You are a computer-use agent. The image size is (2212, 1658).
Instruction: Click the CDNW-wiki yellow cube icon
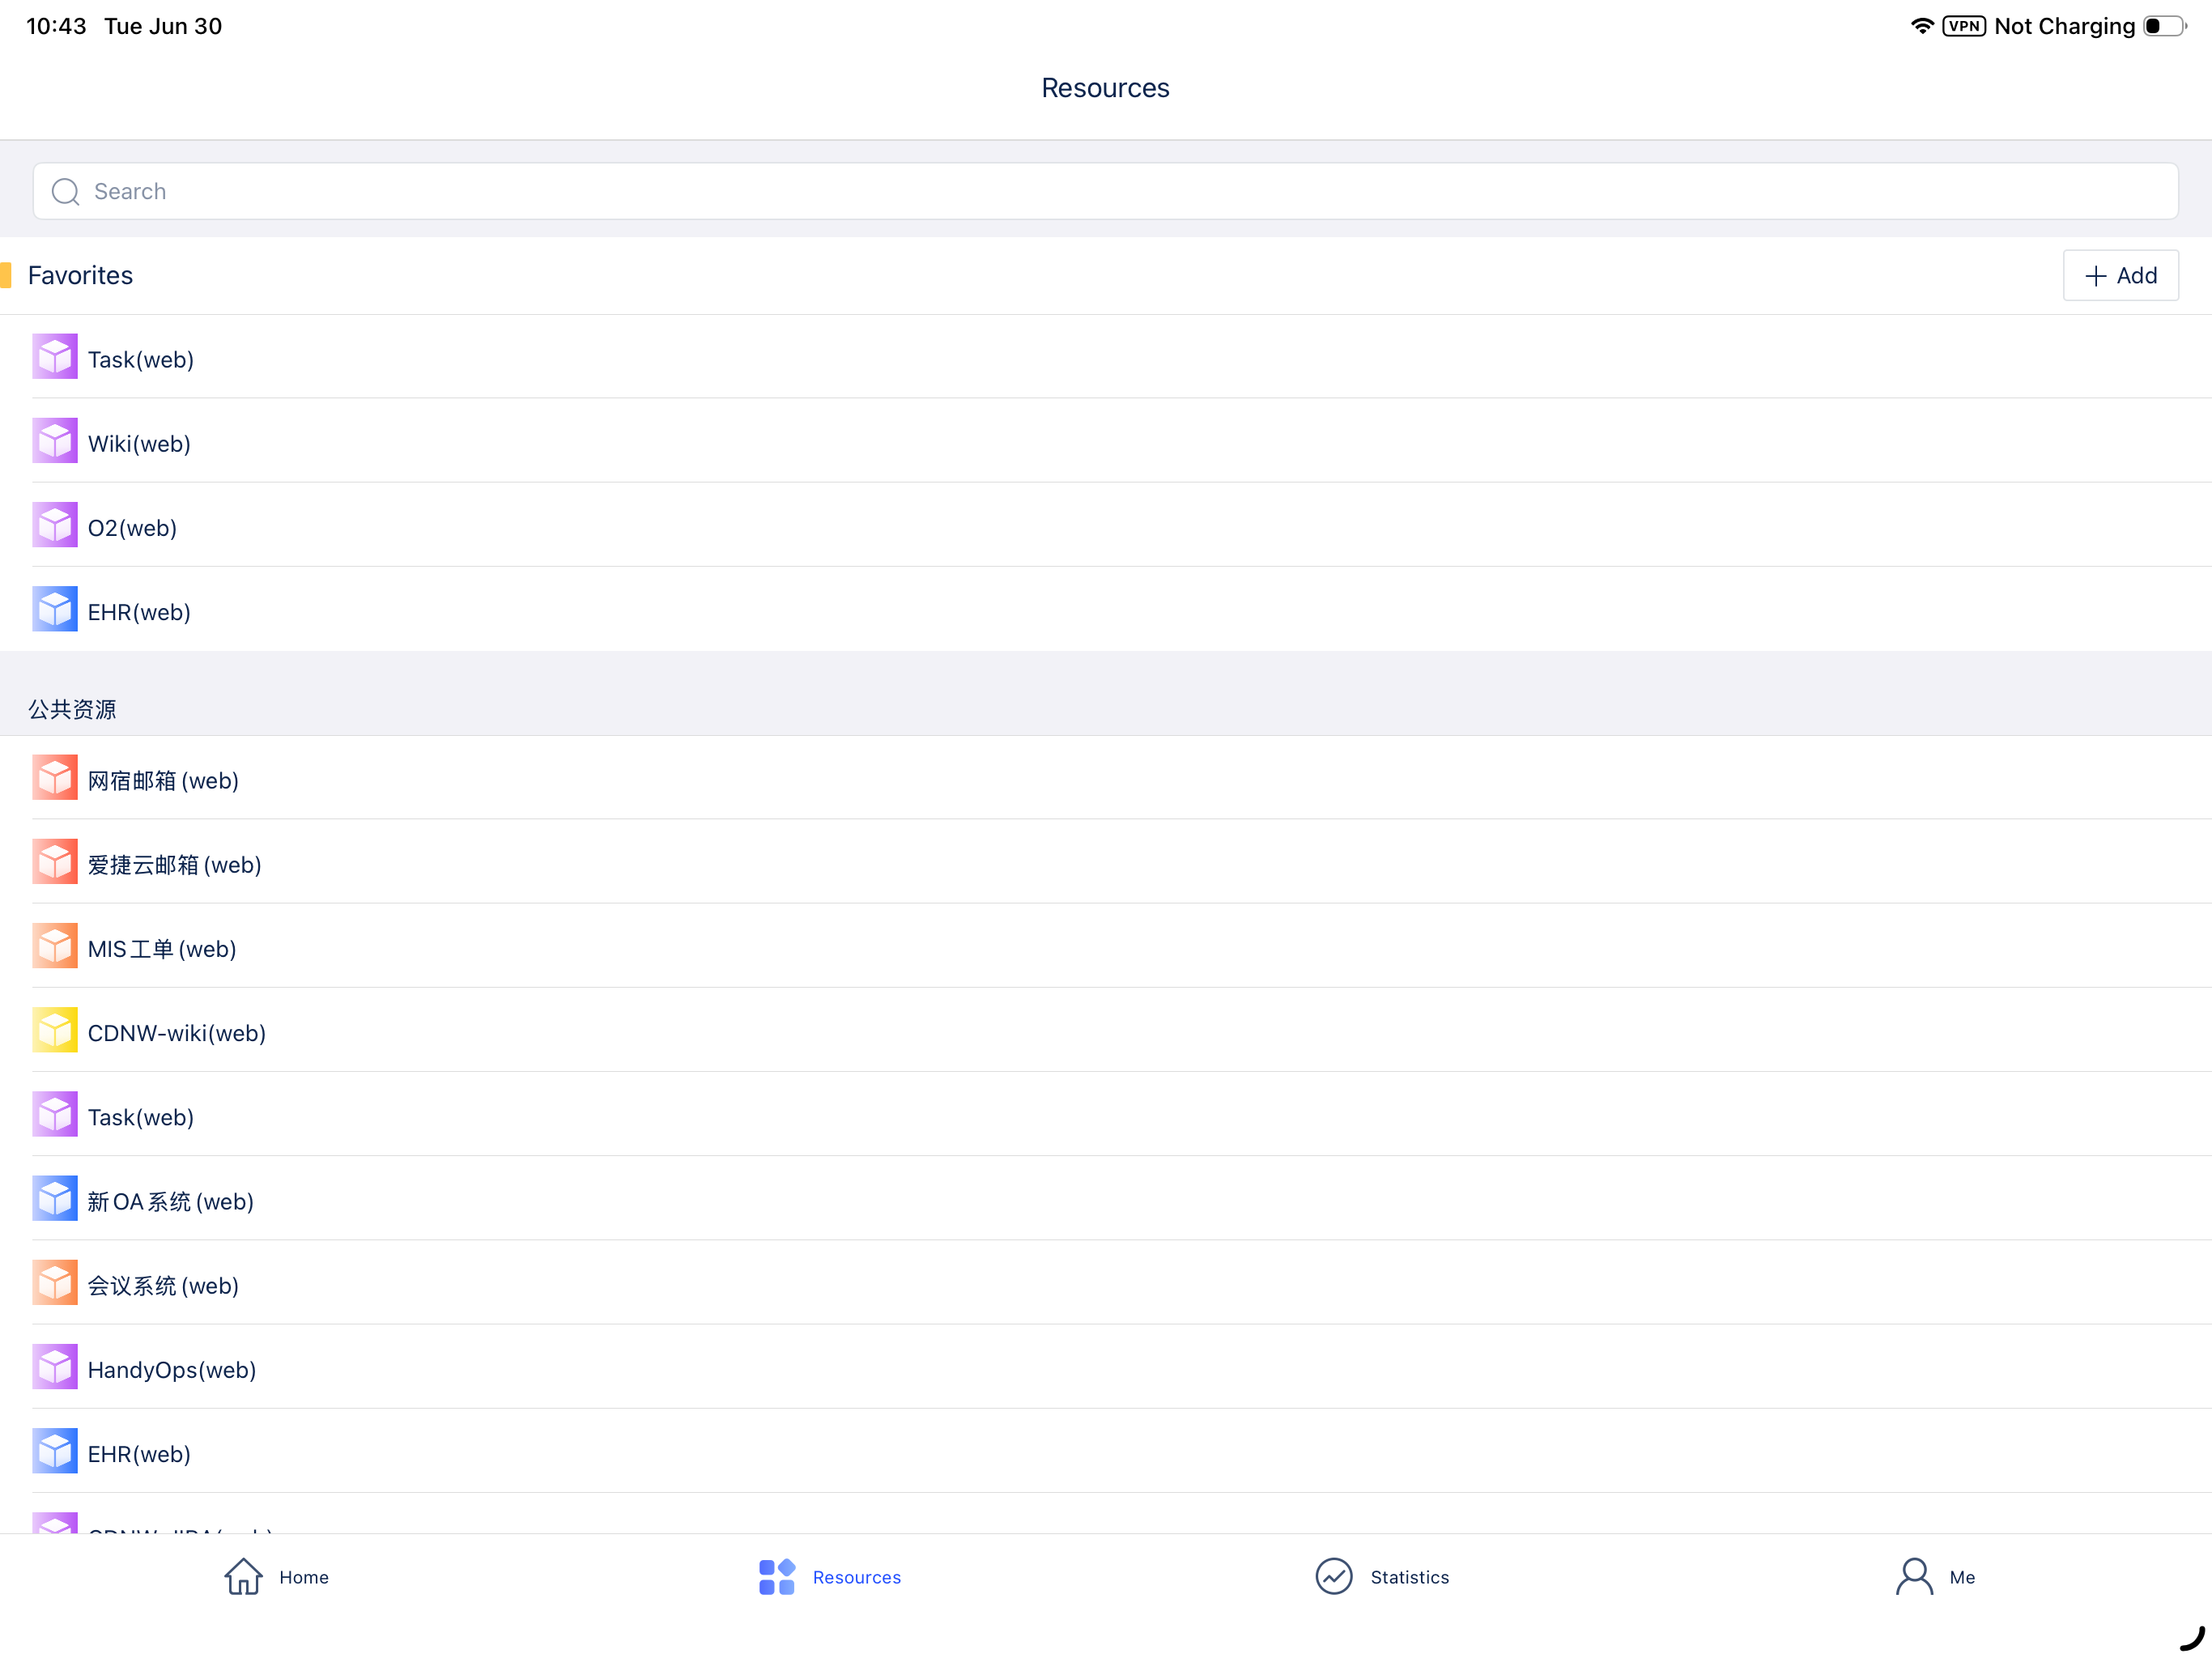55,1030
